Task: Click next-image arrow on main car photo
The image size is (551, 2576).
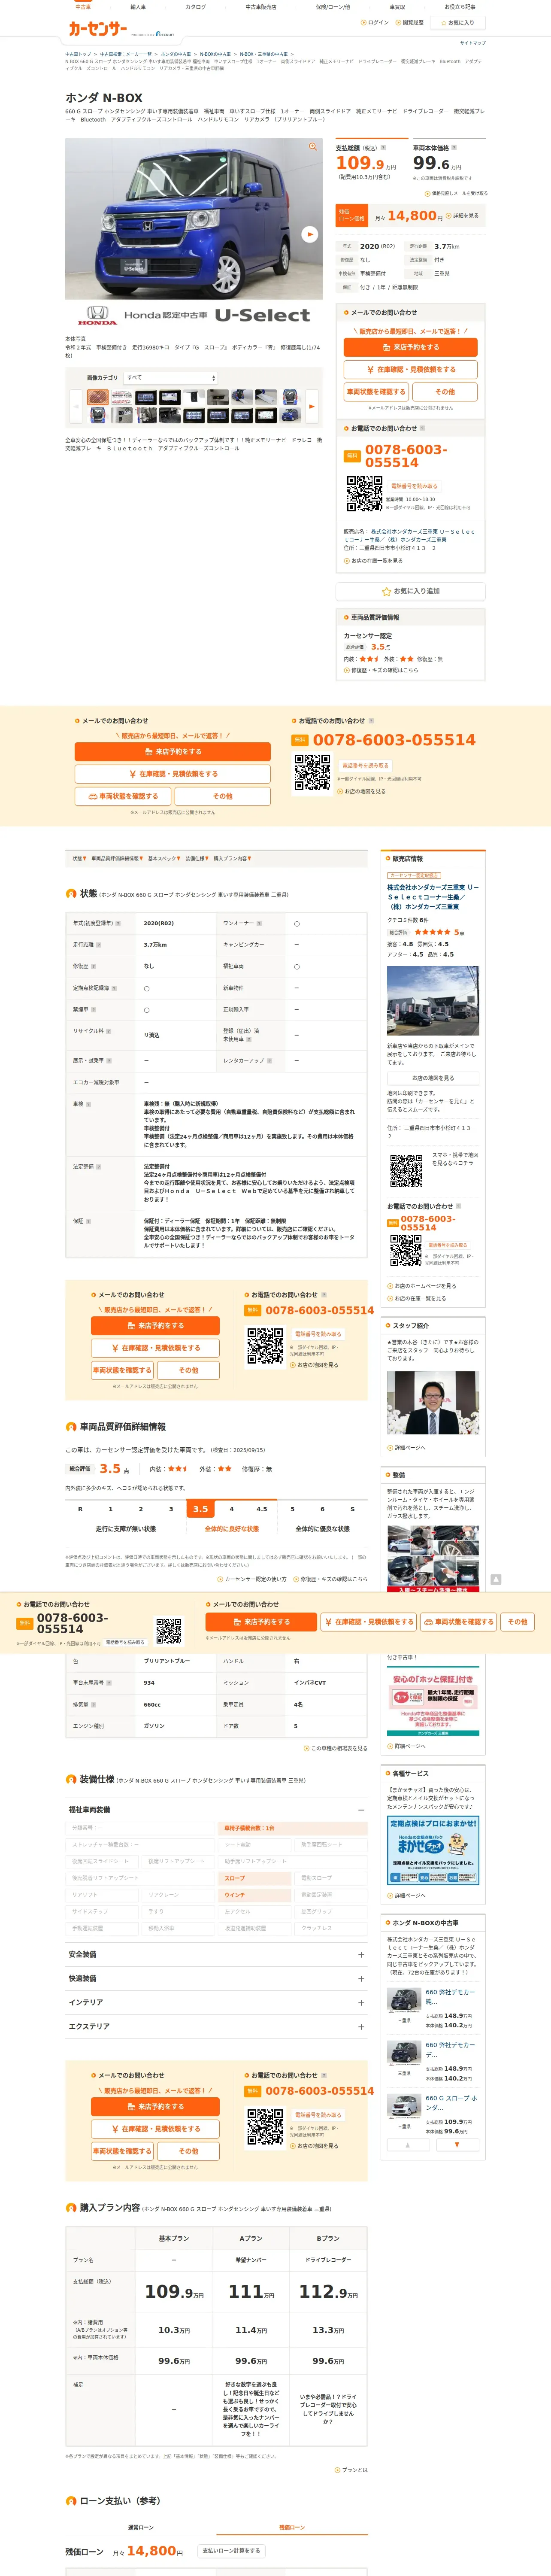Action: pyautogui.click(x=310, y=234)
